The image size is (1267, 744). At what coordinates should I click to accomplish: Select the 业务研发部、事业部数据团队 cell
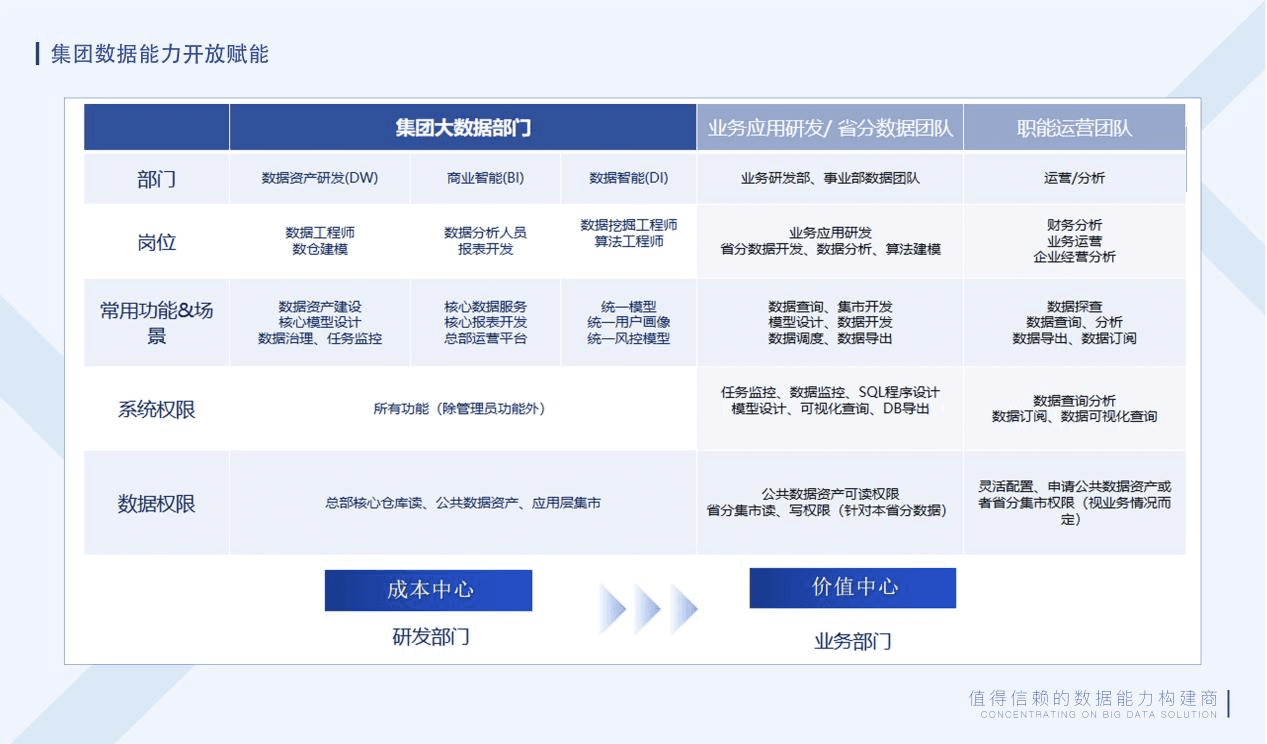(830, 178)
